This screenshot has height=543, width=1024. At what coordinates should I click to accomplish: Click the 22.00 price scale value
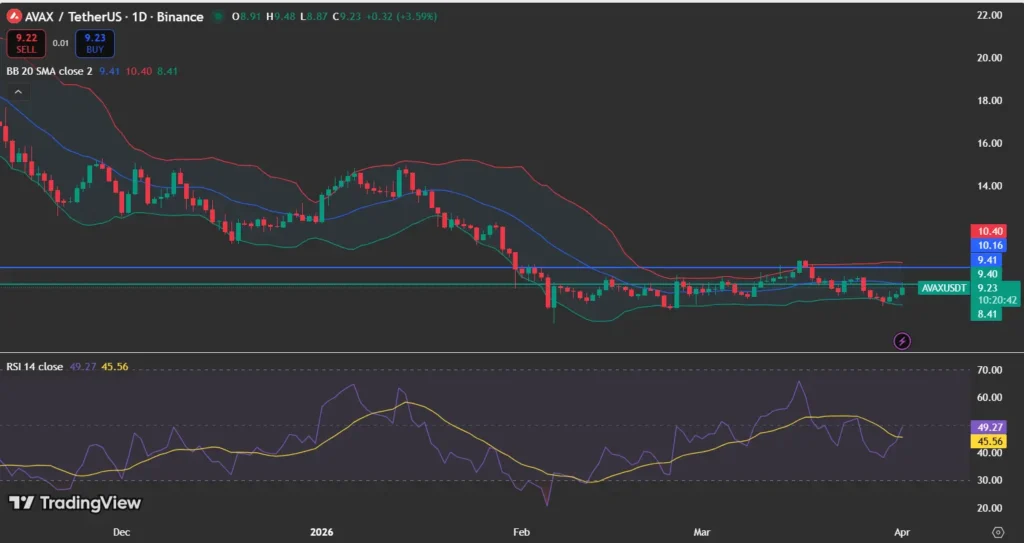click(x=989, y=15)
